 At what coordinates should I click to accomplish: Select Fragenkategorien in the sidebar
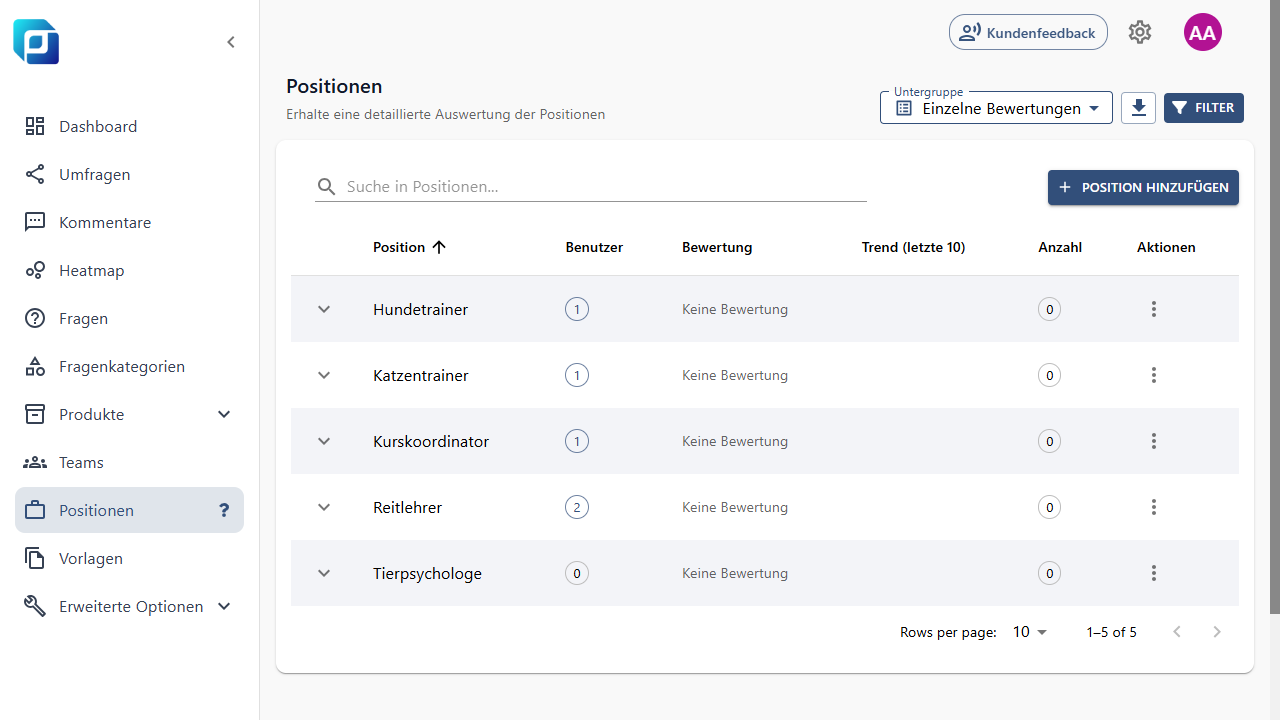click(x=129, y=366)
